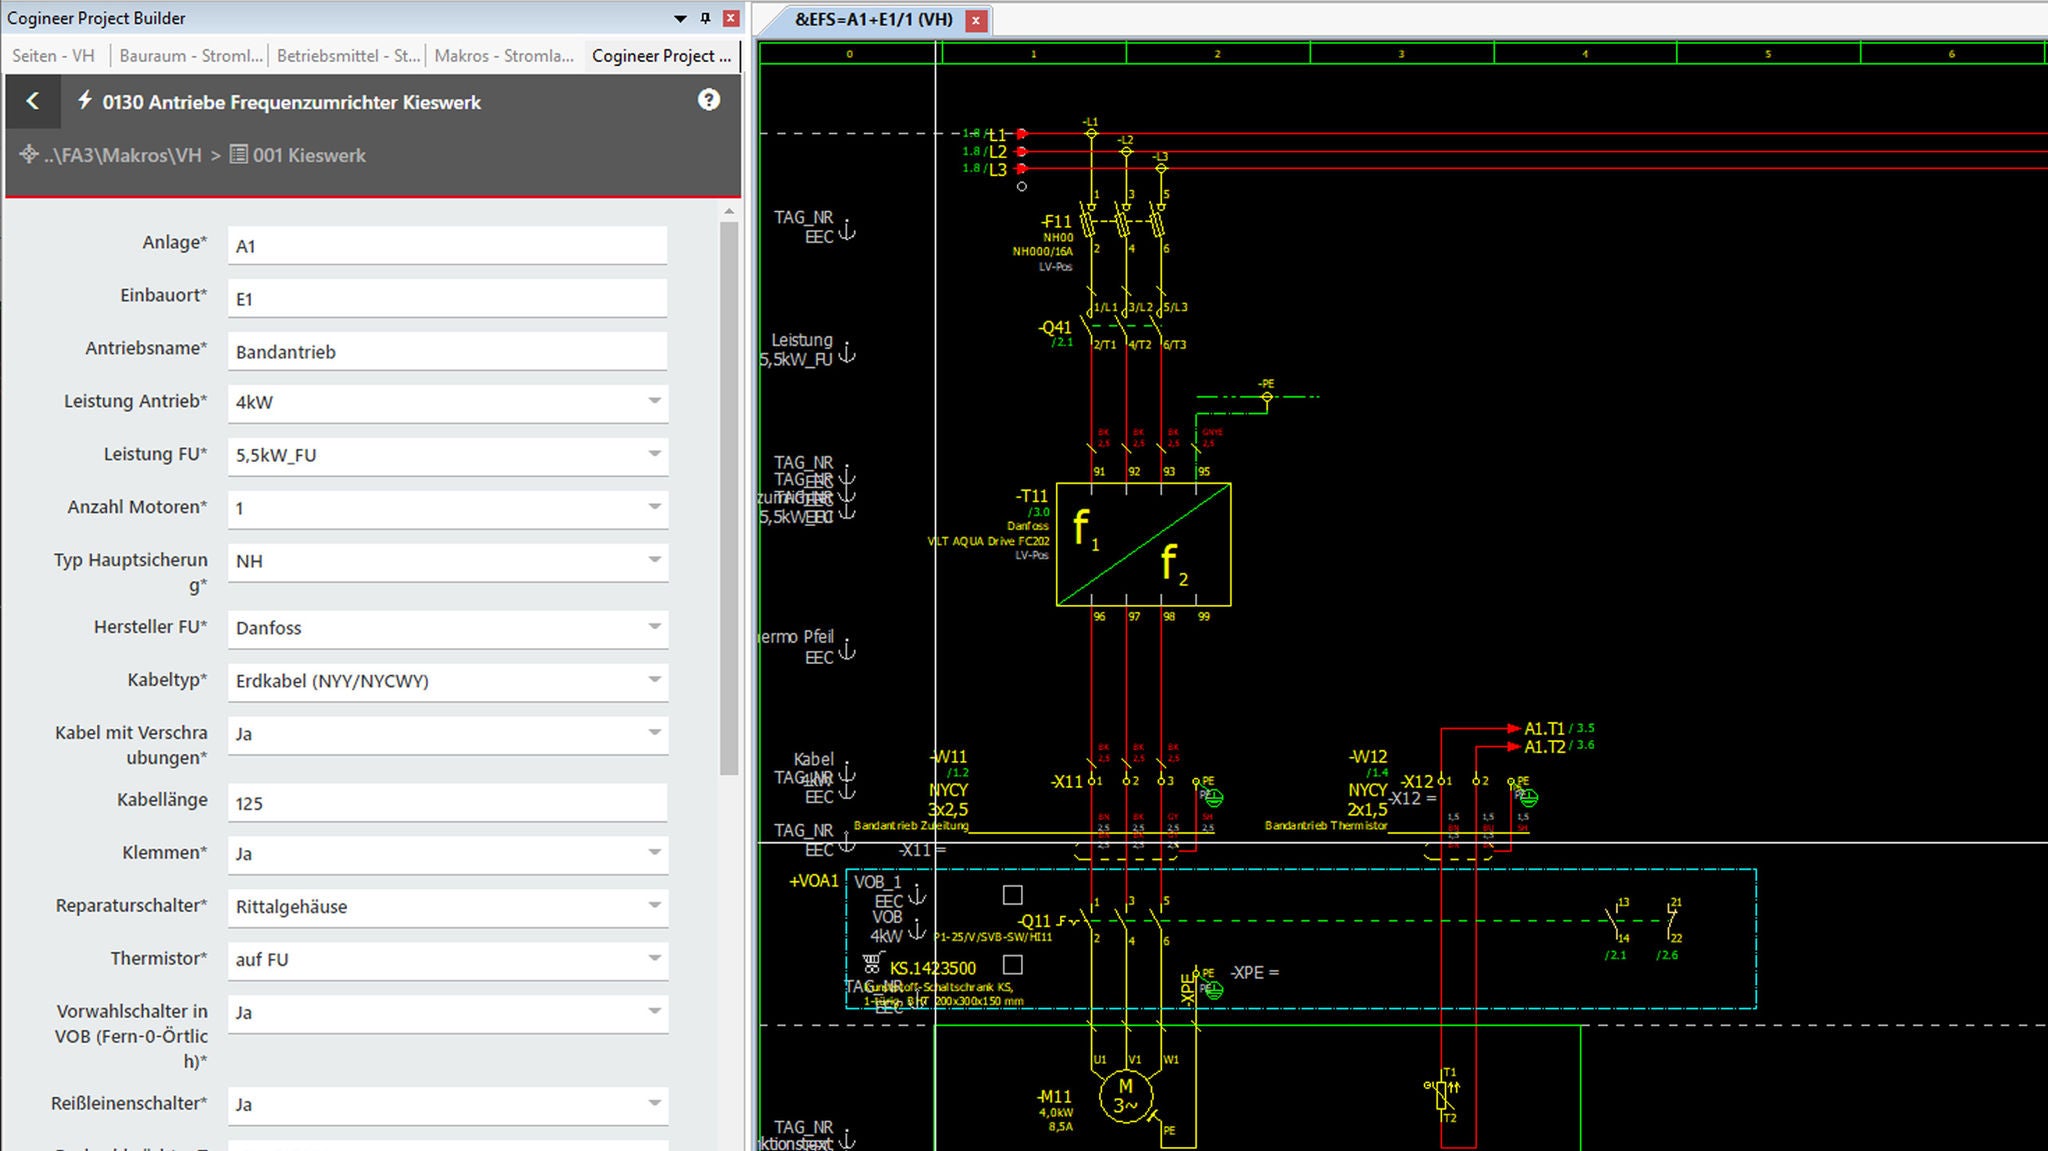
Task: Click the document icon before 001 Kieswerk
Action: click(x=237, y=155)
